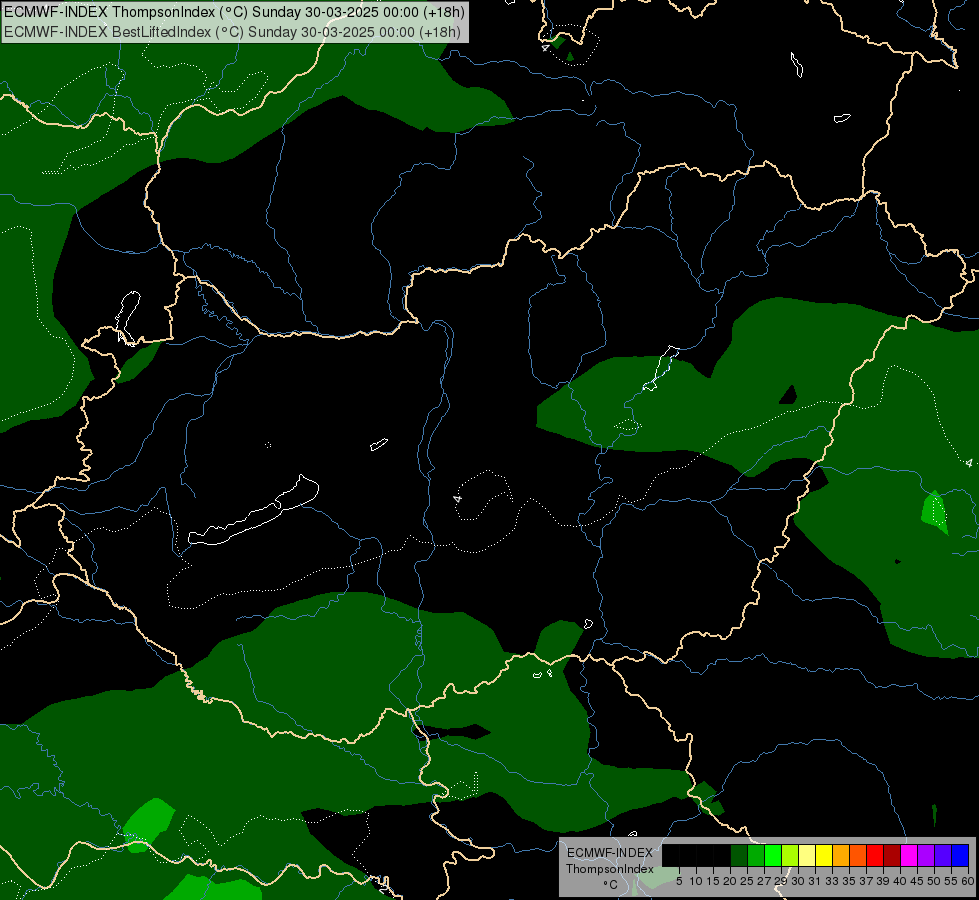
Task: Pick the pale yellow 30–31 legend swatch
Action: click(807, 855)
